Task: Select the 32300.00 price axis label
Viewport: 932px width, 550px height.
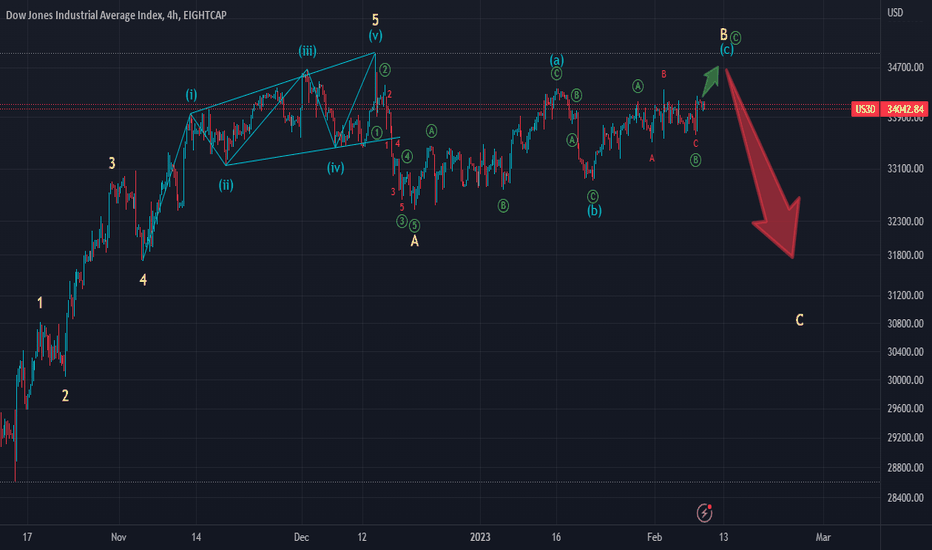Action: tap(905, 221)
